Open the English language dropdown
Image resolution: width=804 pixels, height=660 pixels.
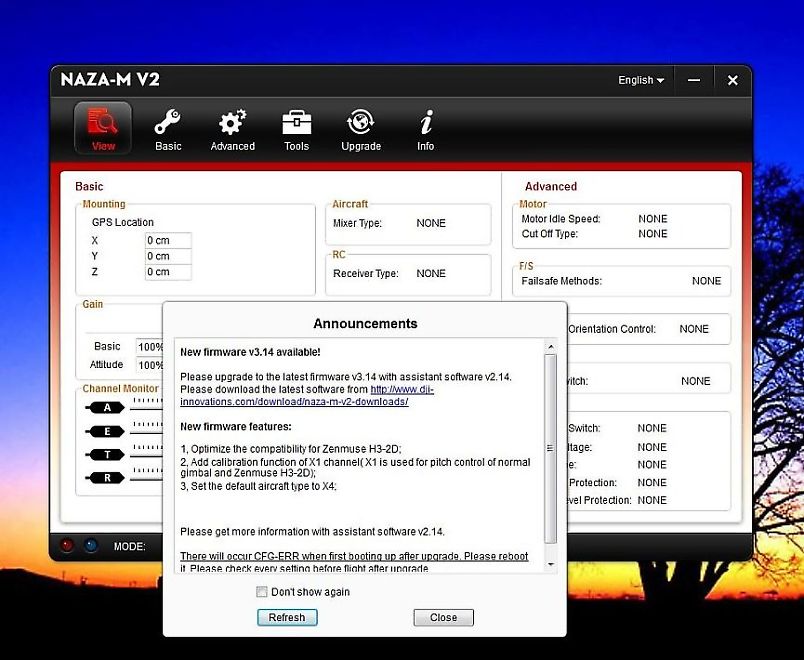tap(641, 81)
